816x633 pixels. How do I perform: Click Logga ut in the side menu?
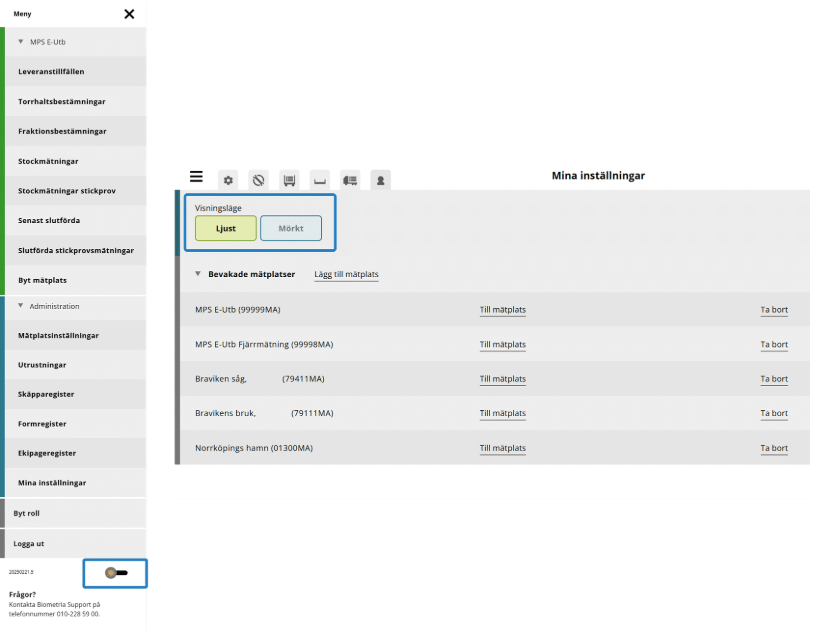coord(29,543)
